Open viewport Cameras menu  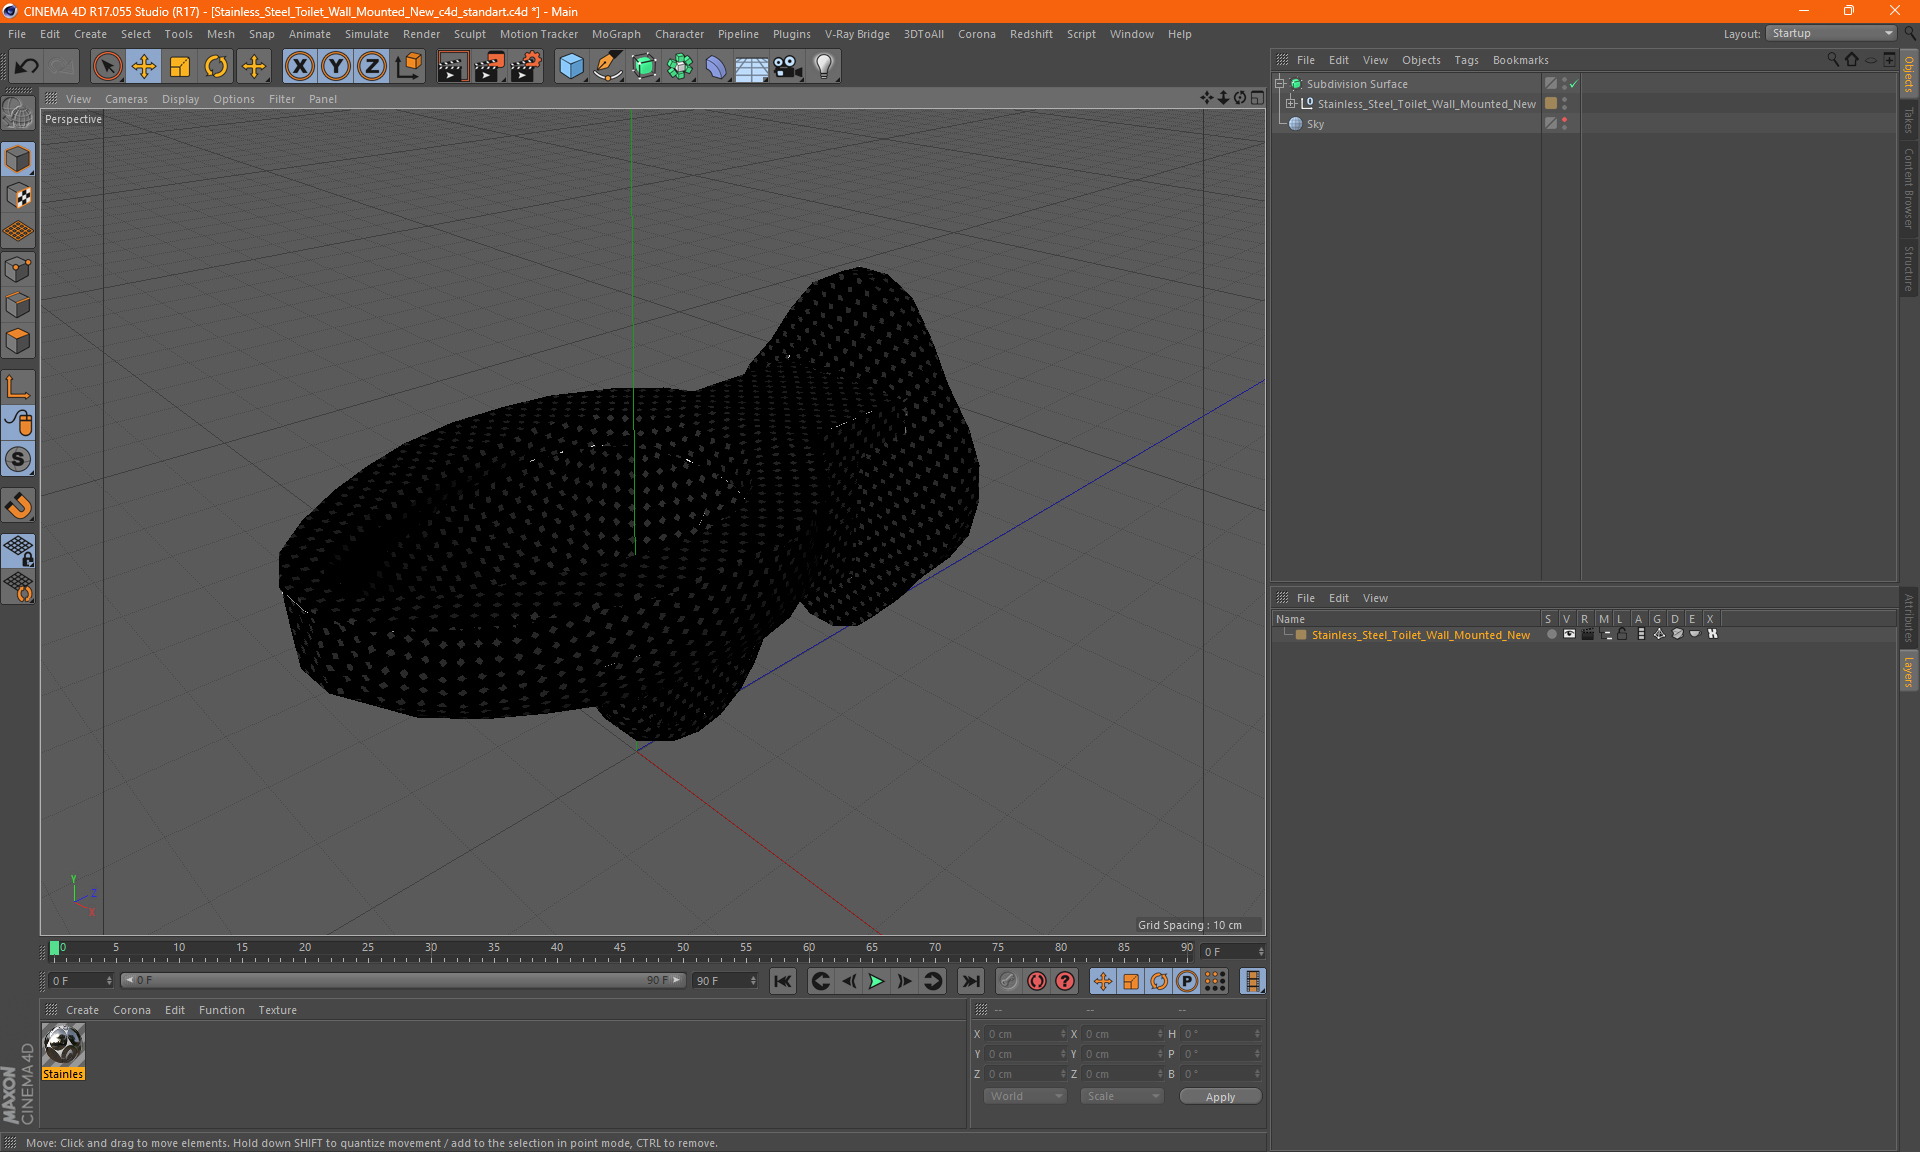coord(126,99)
